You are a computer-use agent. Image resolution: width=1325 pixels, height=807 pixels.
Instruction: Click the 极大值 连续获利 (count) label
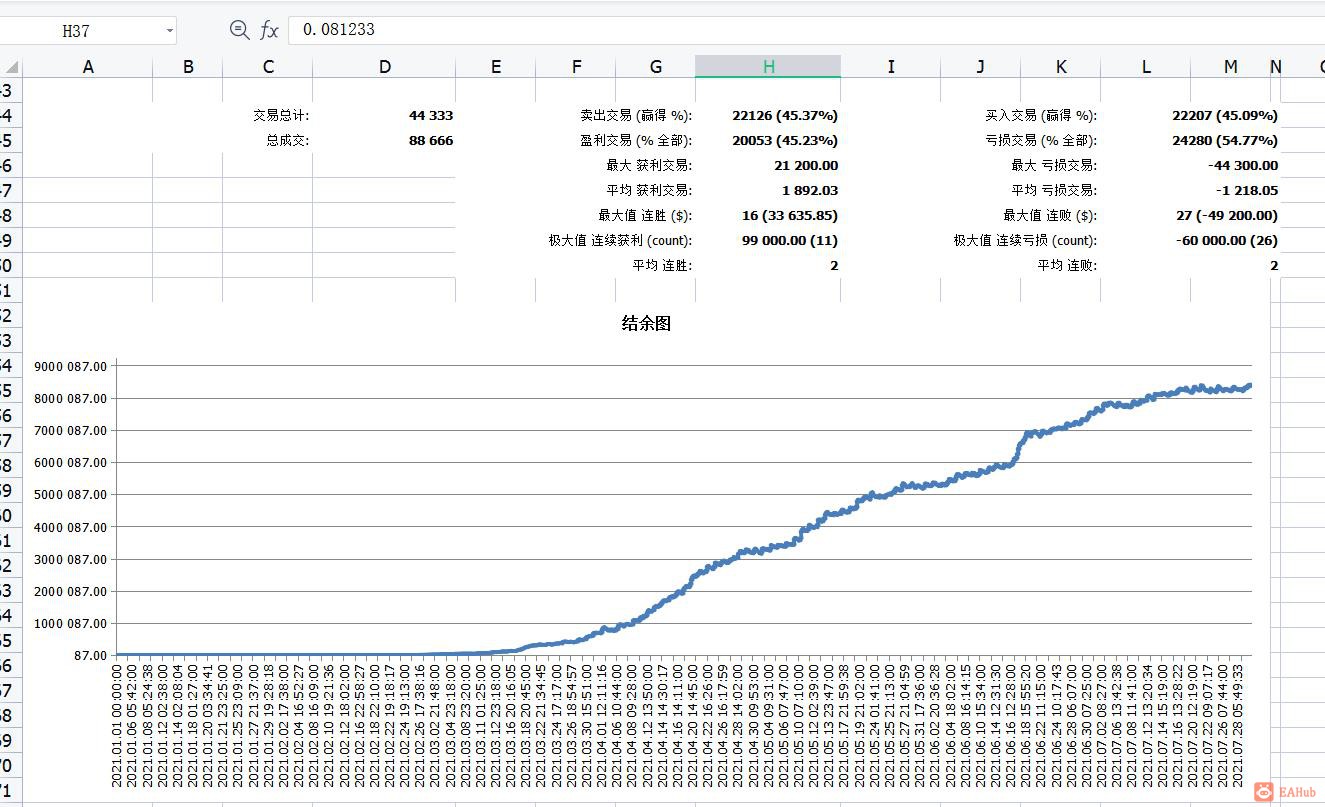(620, 240)
